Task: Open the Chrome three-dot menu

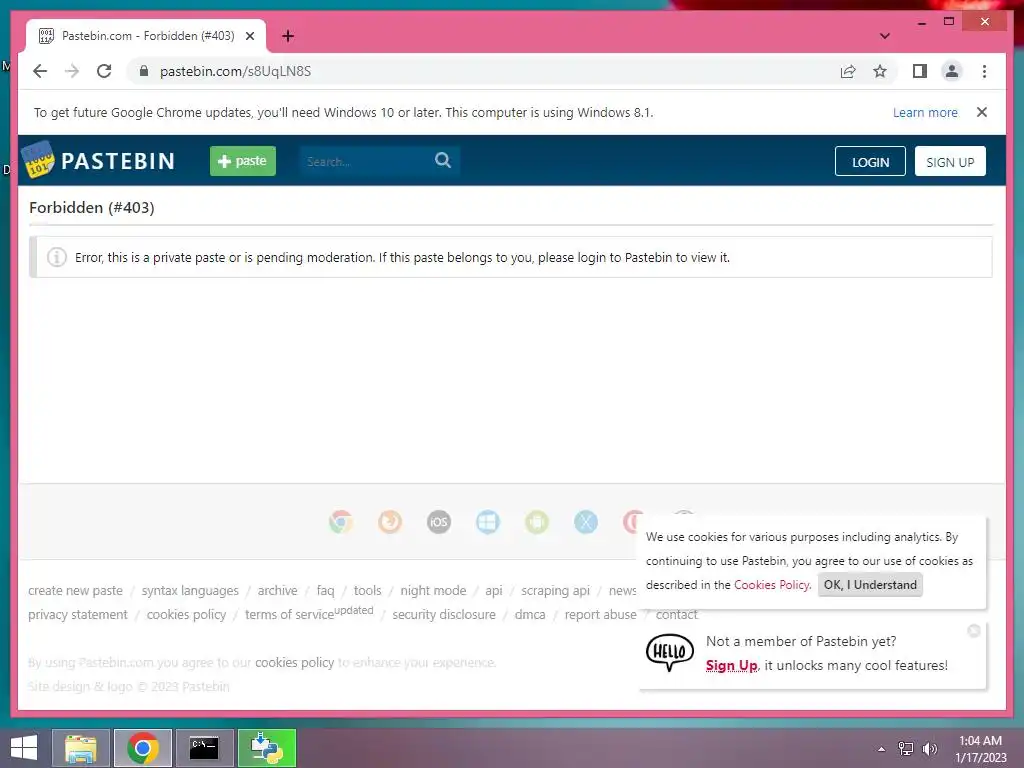Action: pos(984,71)
